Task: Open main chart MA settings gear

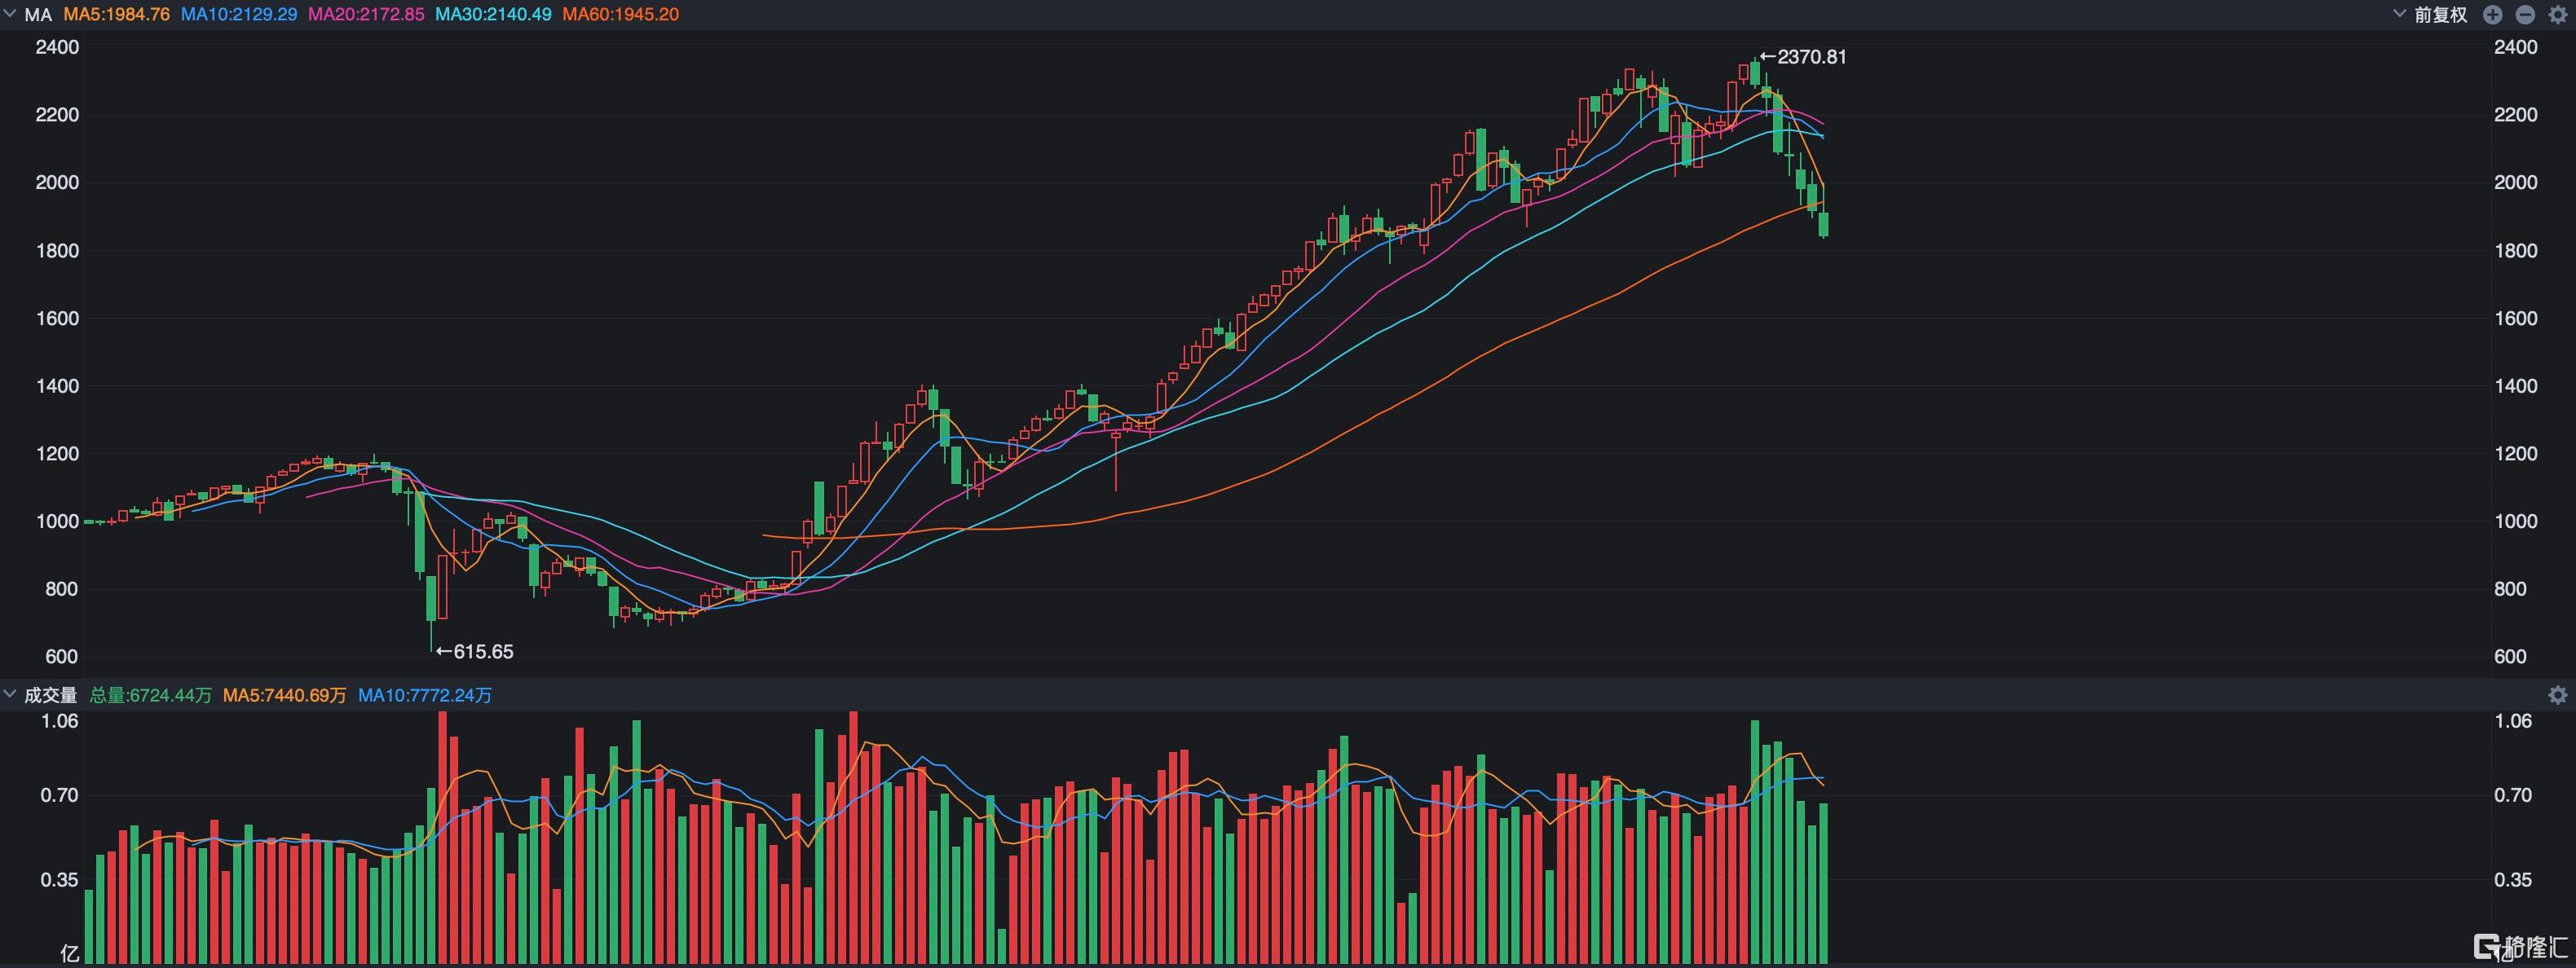Action: tap(2558, 15)
